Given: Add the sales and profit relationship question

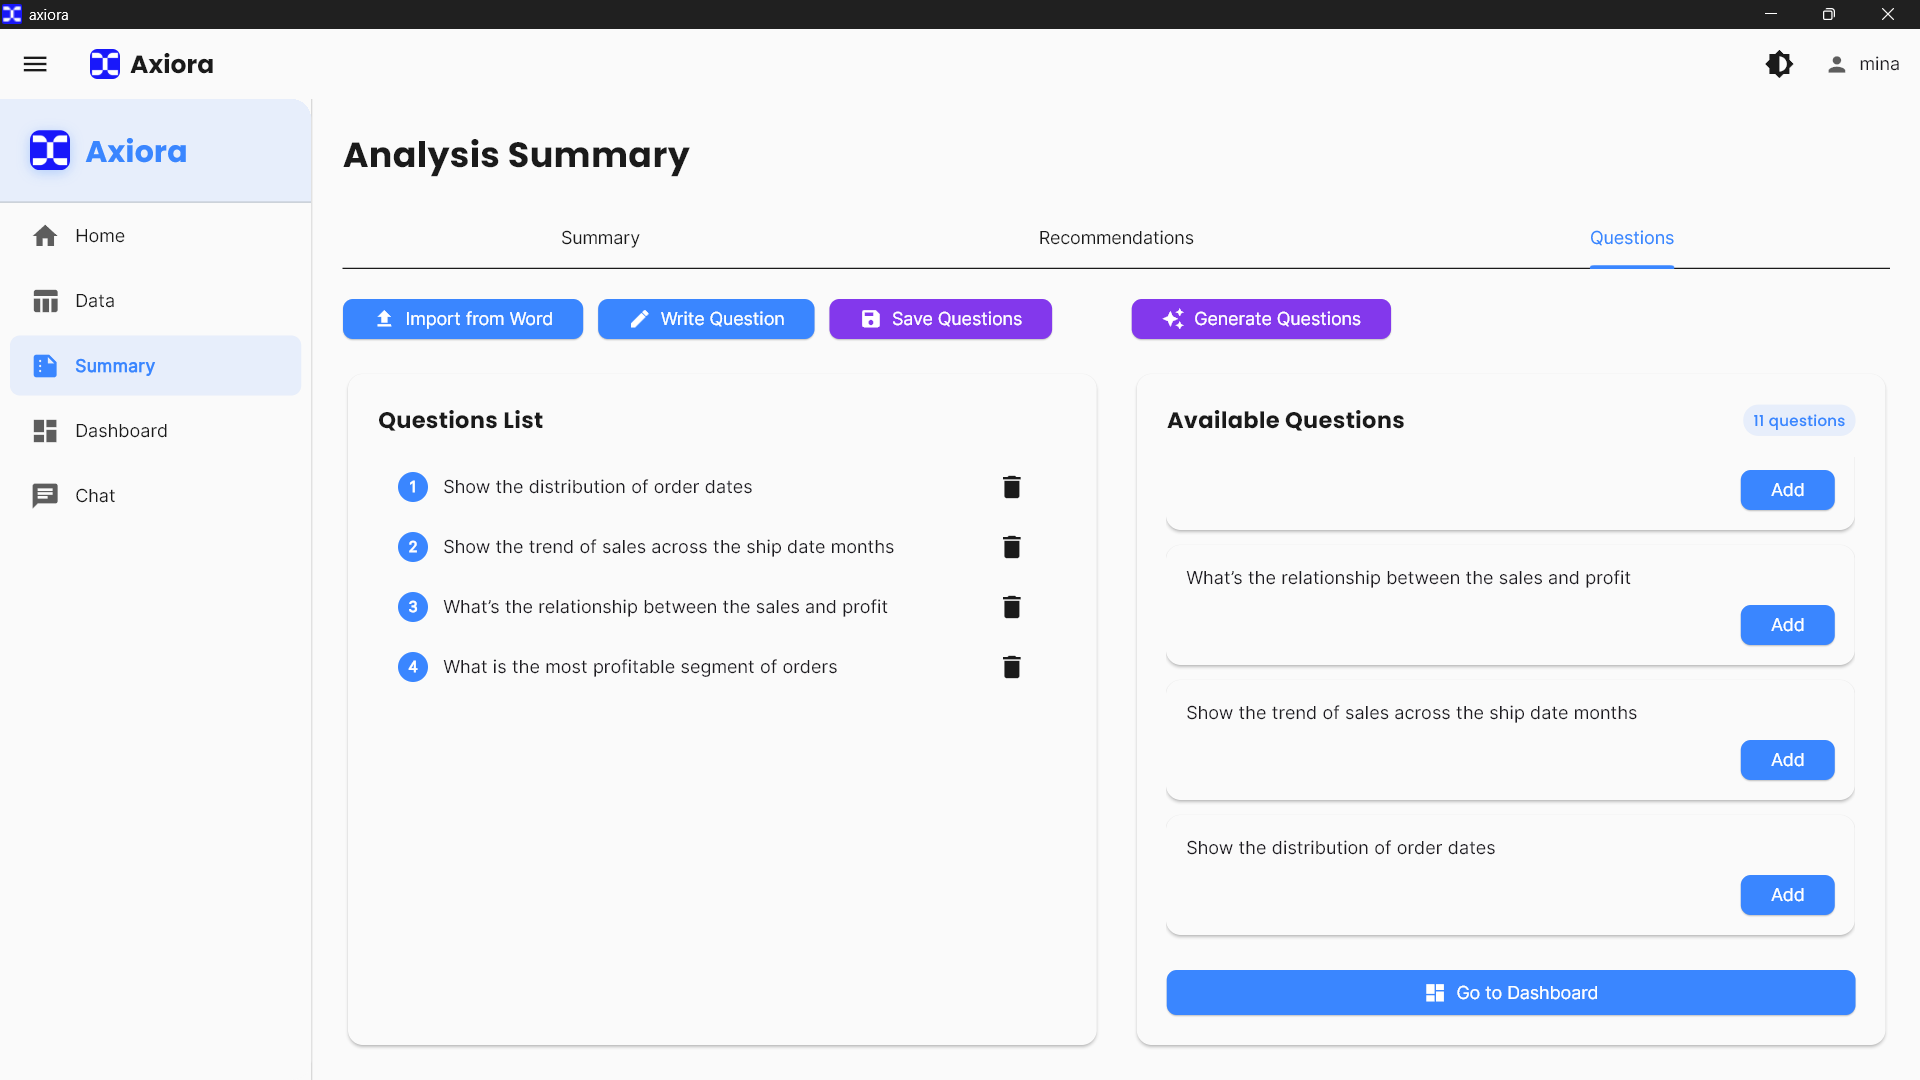Looking at the screenshot, I should (x=1787, y=625).
